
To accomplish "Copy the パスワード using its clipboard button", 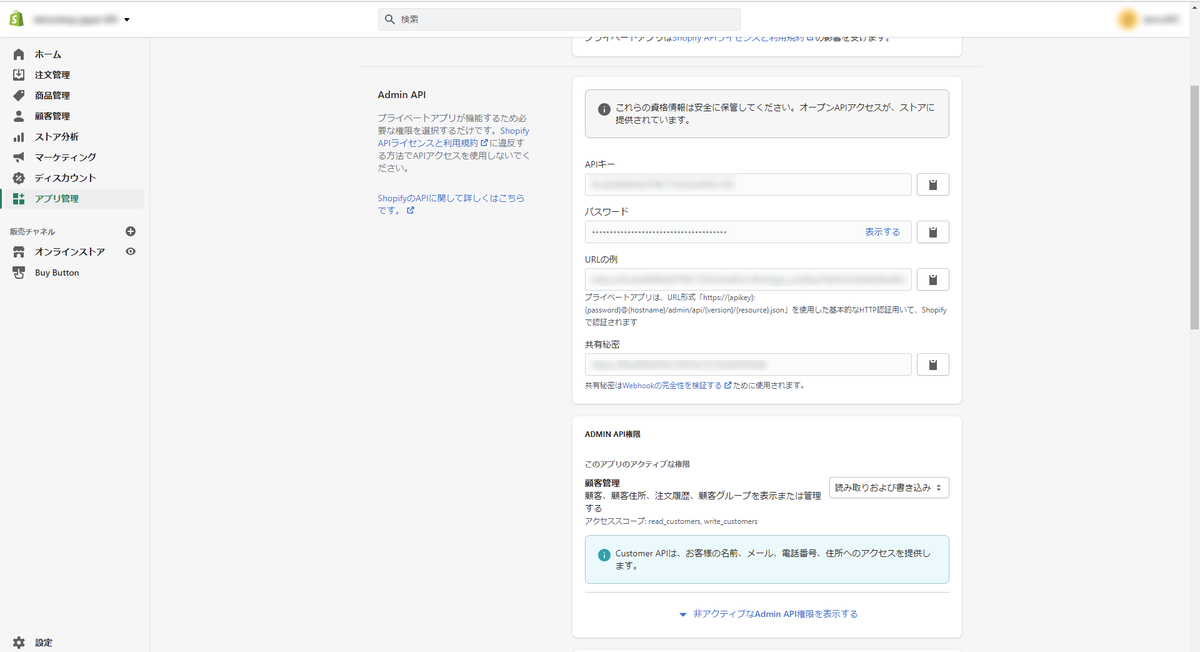I will coord(932,231).
